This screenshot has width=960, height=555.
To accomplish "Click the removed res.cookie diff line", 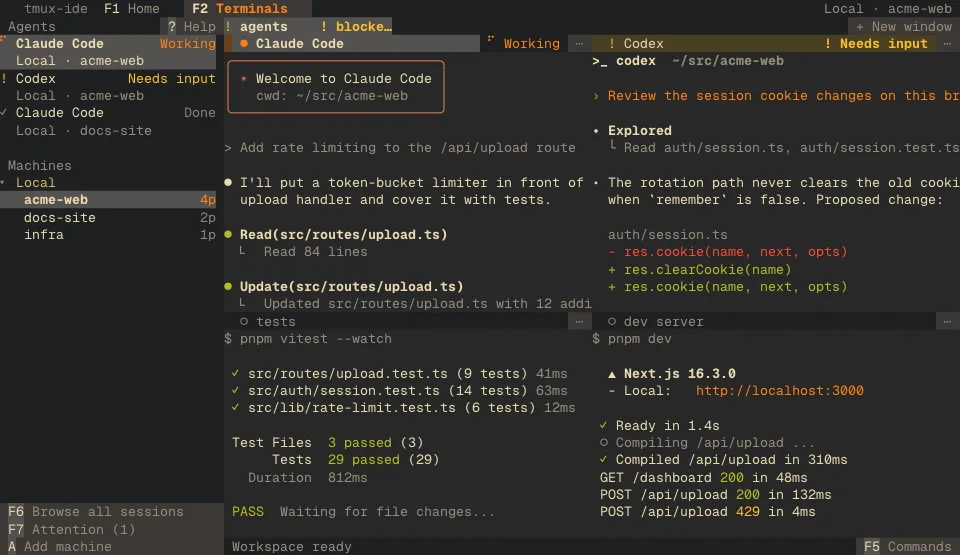I will coord(727,252).
